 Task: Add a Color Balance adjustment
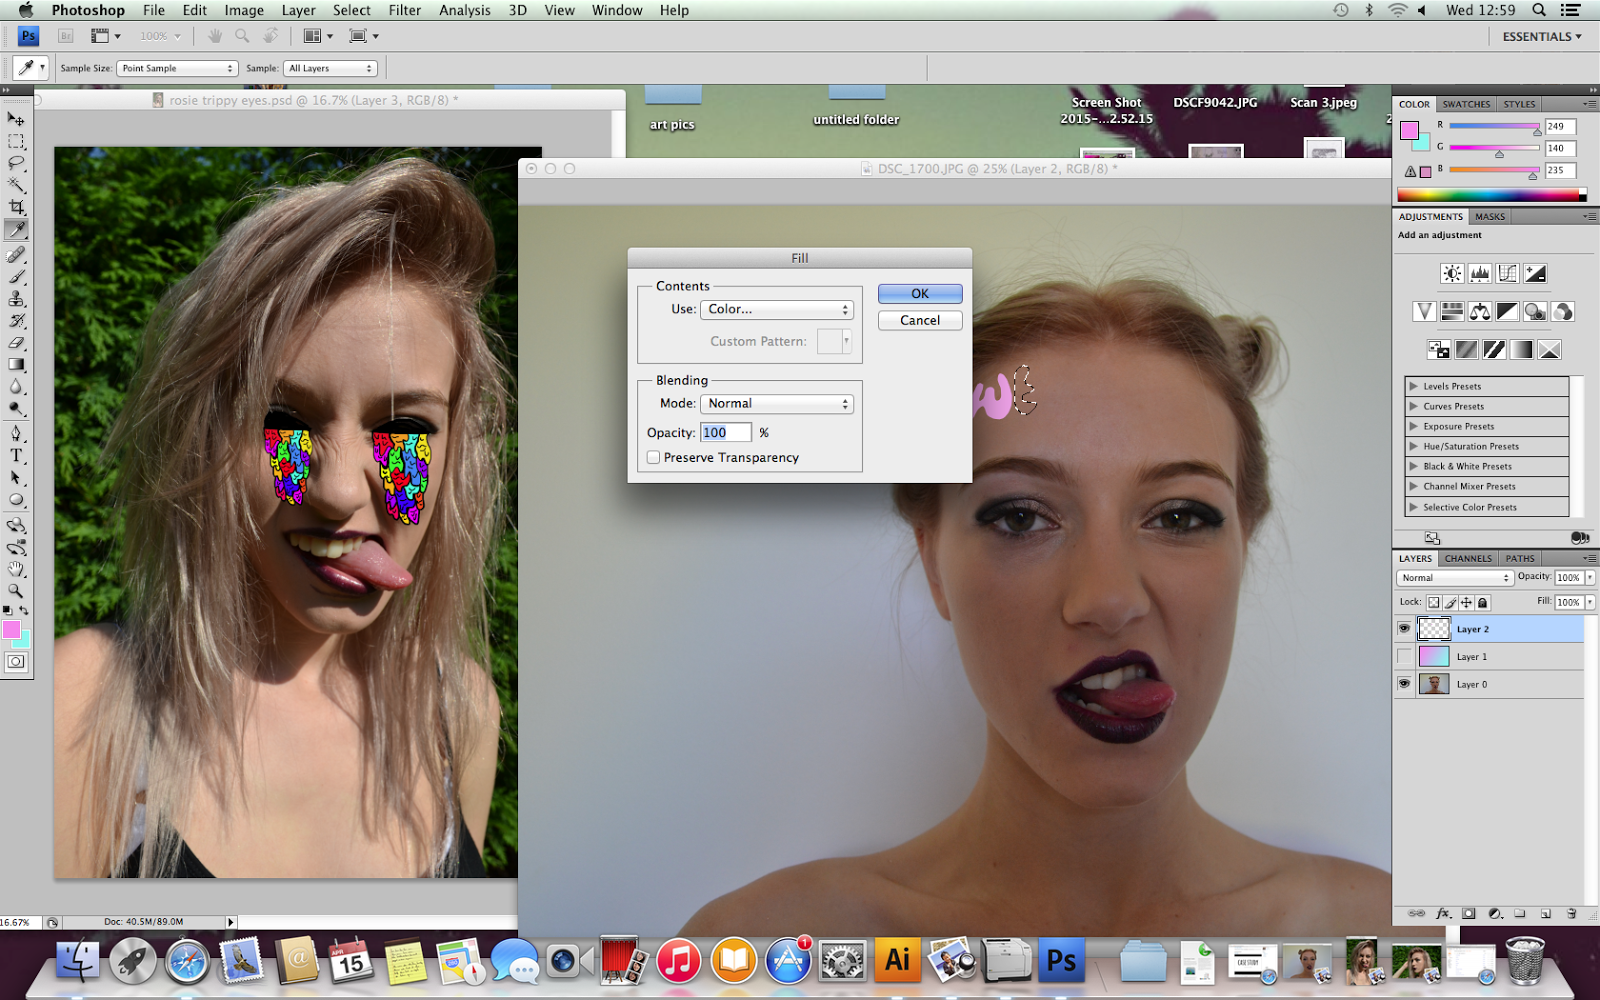tap(1480, 312)
